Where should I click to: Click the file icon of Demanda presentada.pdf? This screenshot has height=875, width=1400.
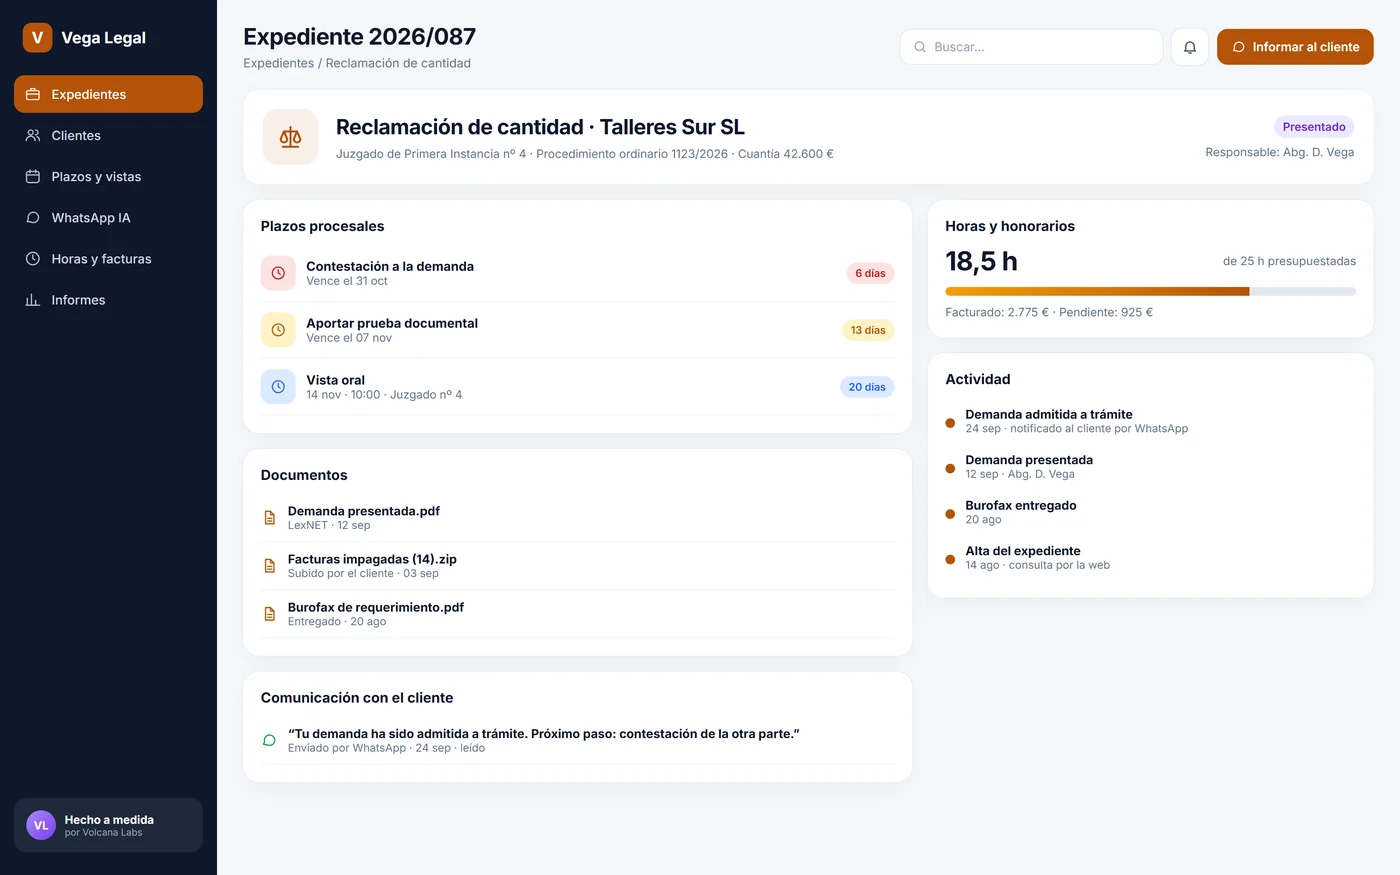tap(269, 518)
